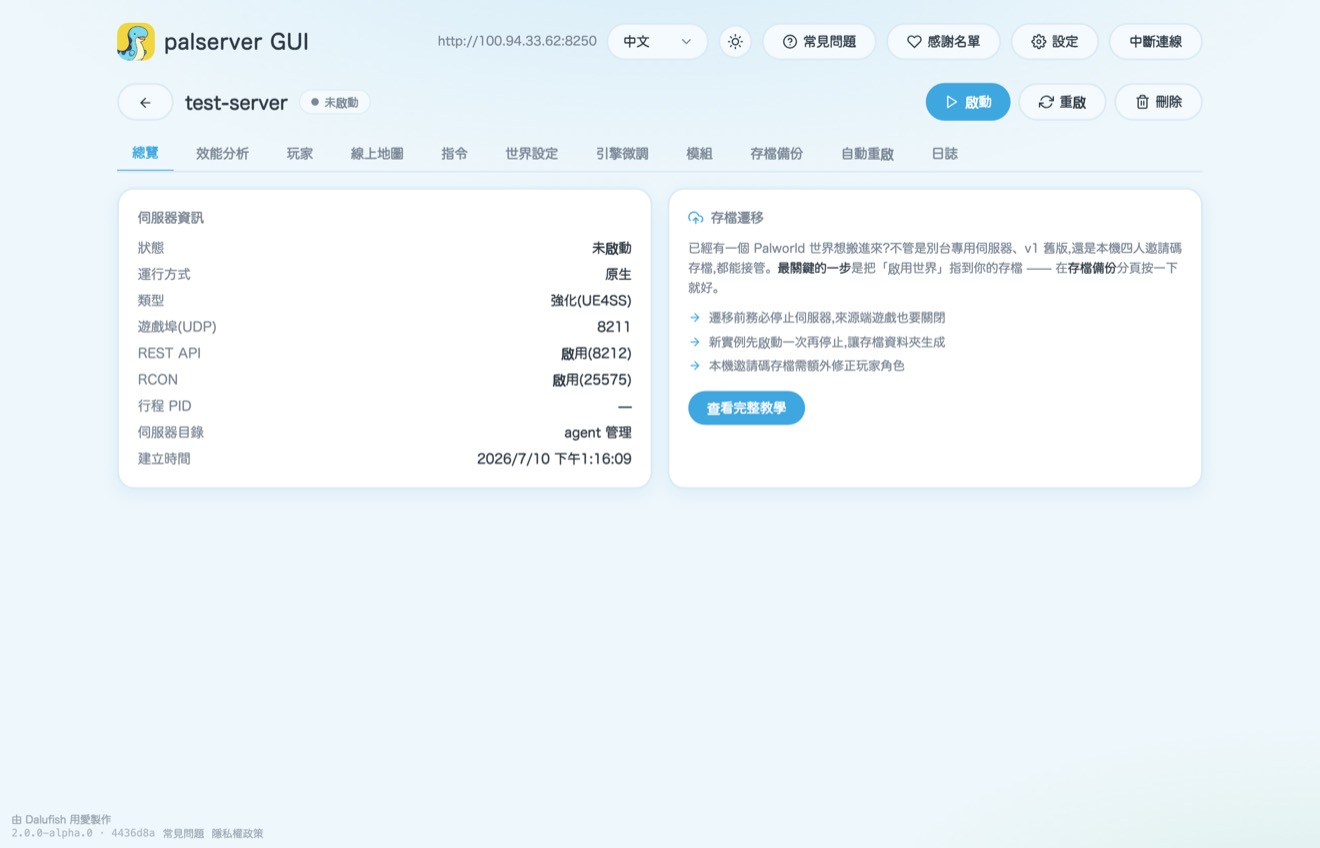
Task: Click the 未啟動 status badge next to test-server
Action: tap(335, 102)
